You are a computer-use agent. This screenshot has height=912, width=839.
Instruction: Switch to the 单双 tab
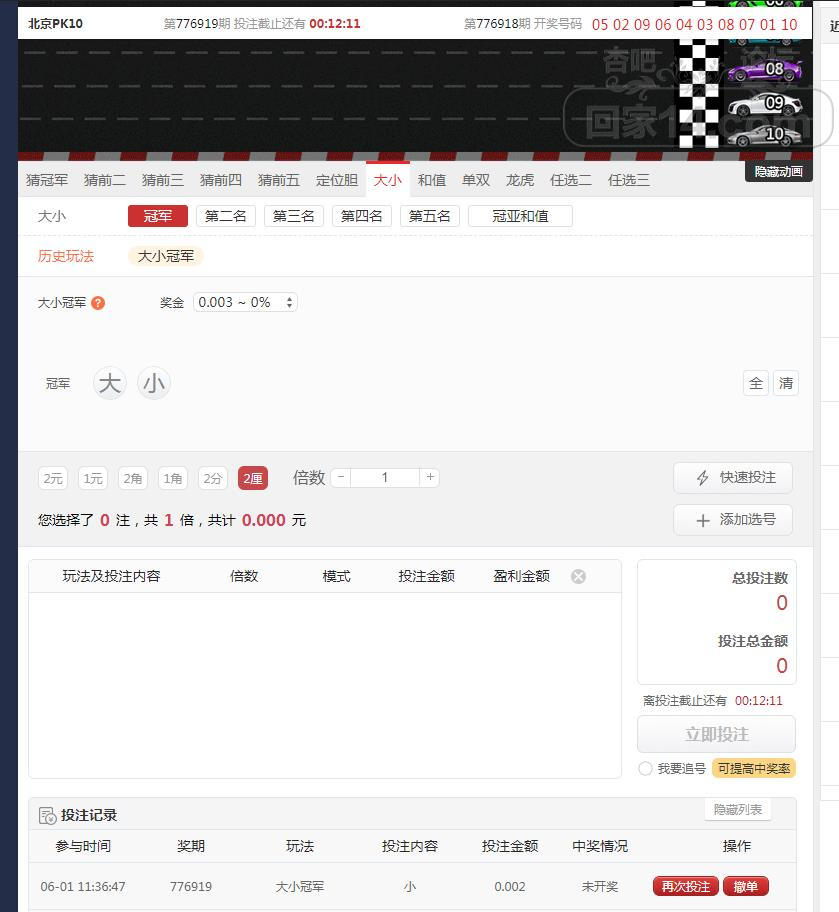tap(476, 180)
